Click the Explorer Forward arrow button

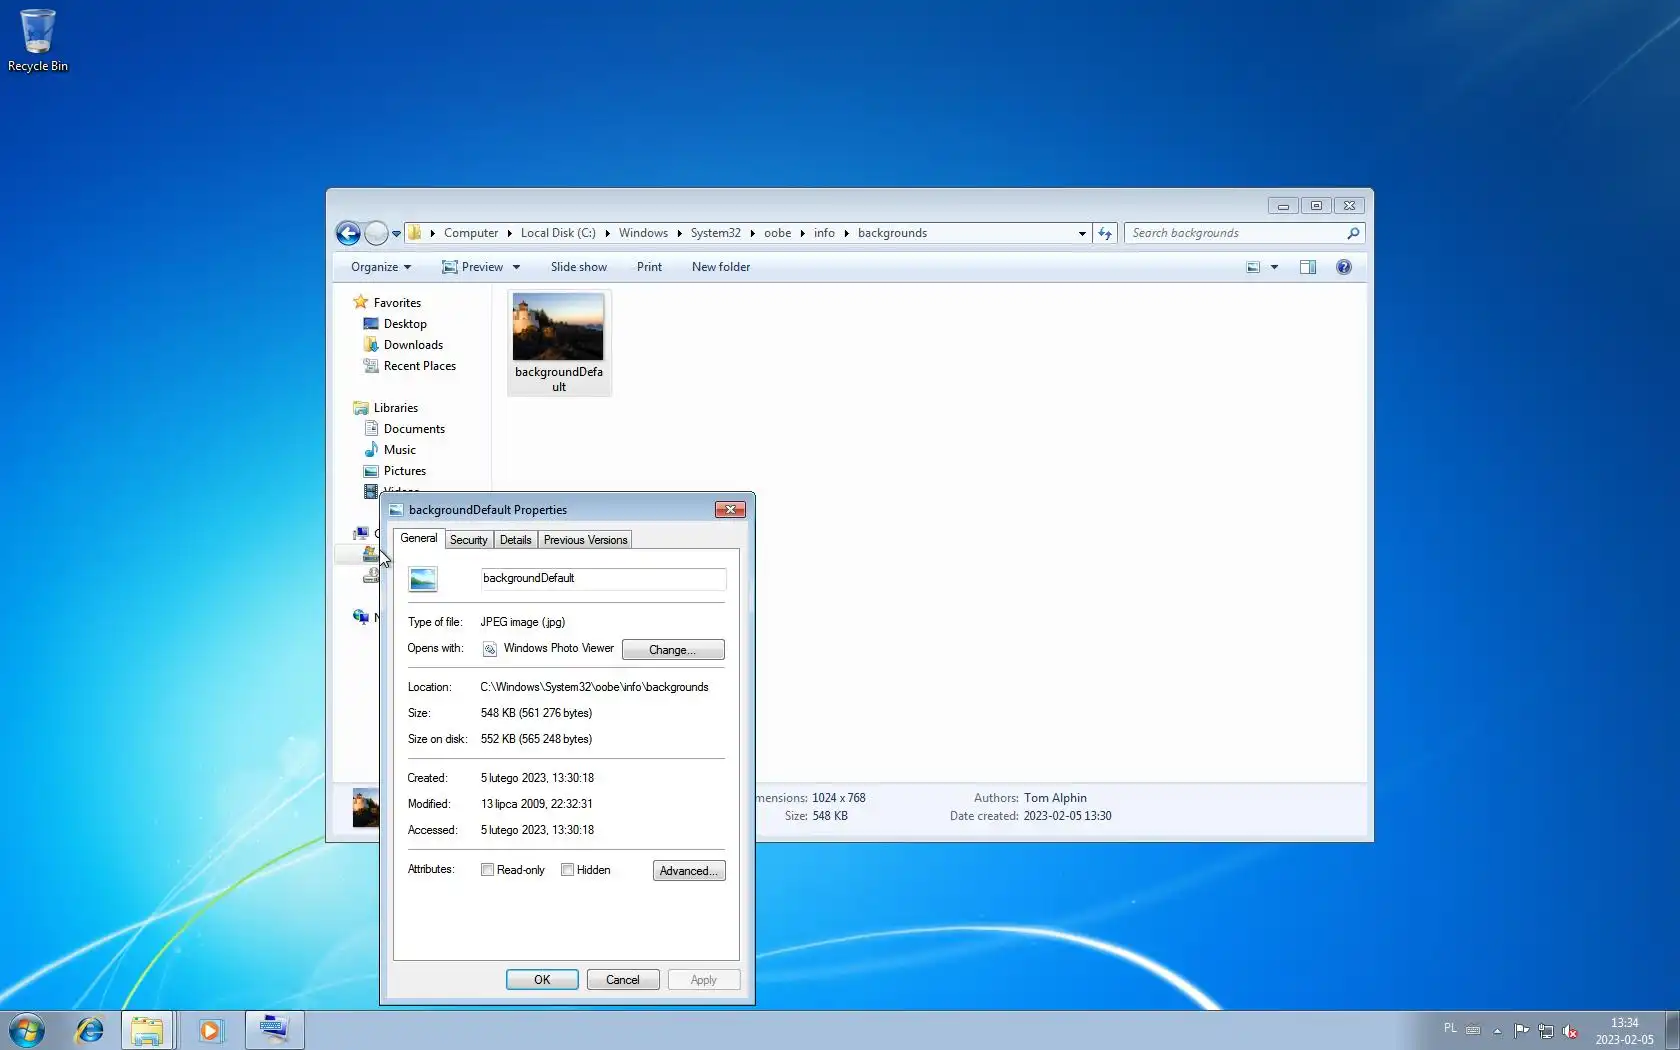[376, 233]
